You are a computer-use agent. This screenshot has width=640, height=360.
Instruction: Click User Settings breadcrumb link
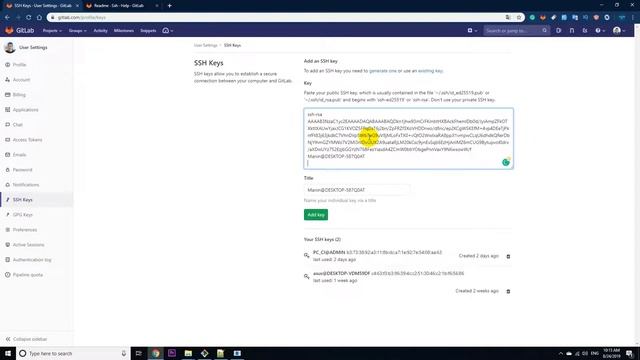(x=205, y=45)
